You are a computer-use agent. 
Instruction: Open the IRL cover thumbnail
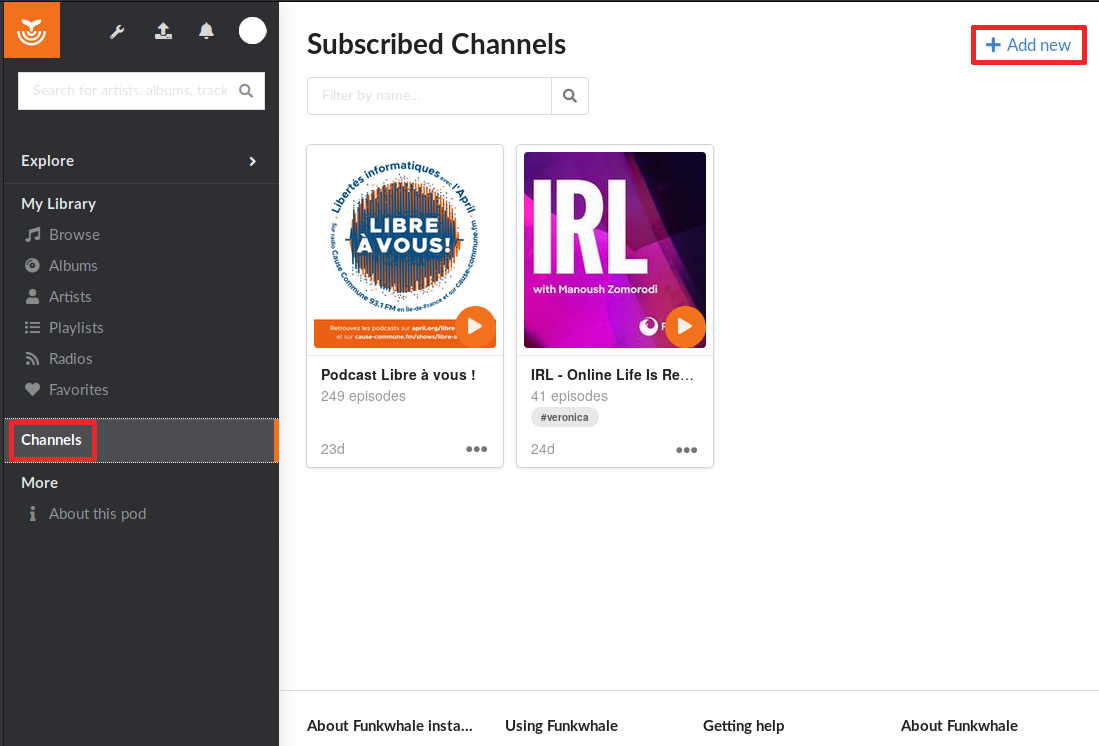(x=615, y=250)
